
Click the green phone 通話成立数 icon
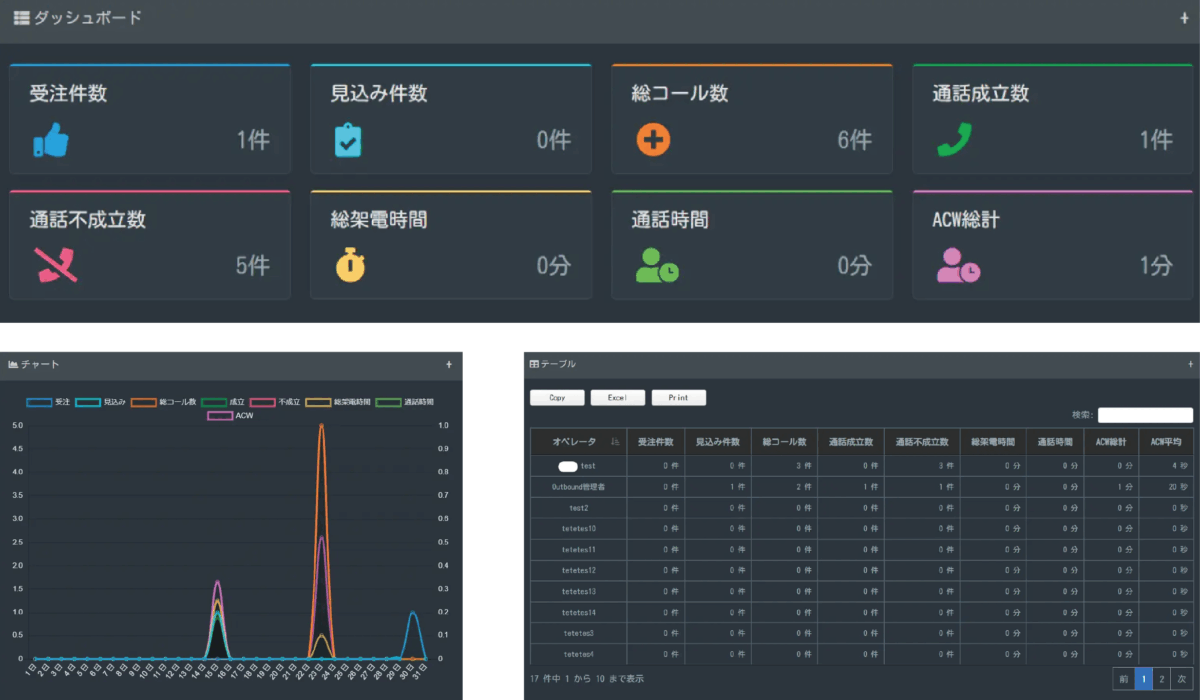point(954,140)
